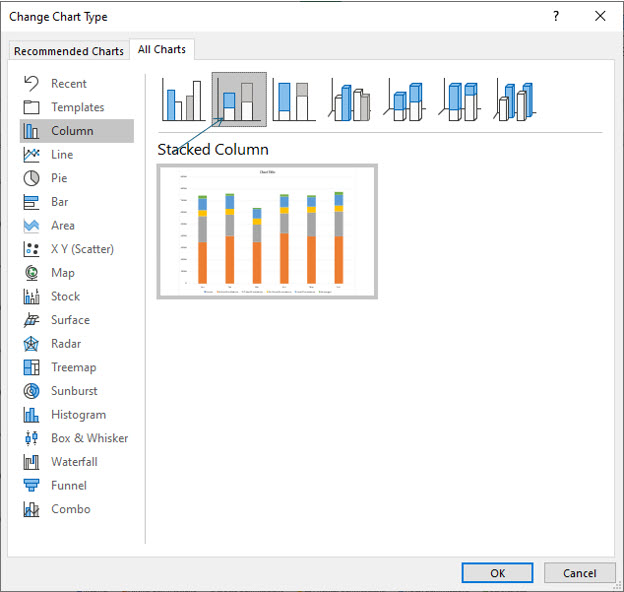
Task: Select the Radar category label
Action: pos(66,344)
